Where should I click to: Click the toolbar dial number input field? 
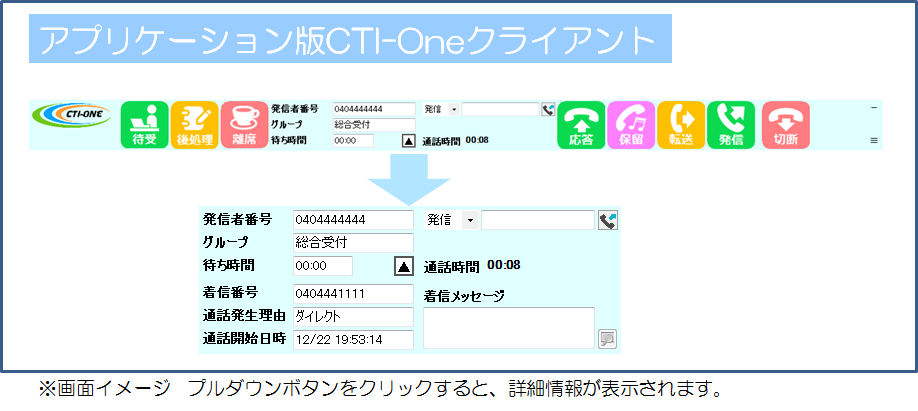(x=500, y=109)
